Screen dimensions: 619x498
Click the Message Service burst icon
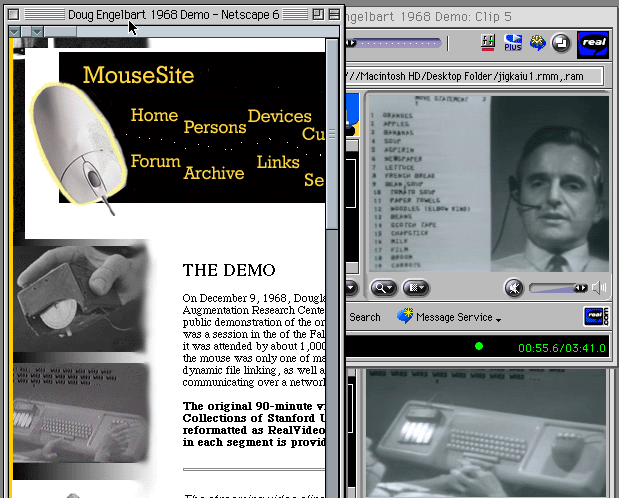(405, 316)
